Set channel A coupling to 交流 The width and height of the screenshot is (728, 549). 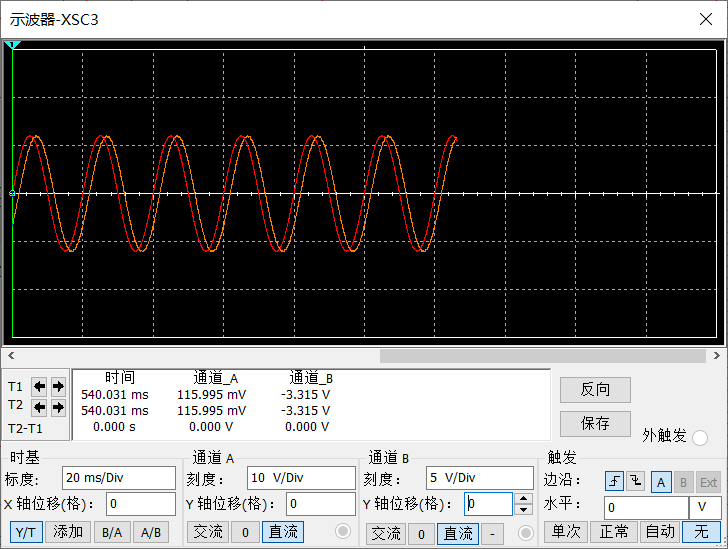pyautogui.click(x=208, y=532)
